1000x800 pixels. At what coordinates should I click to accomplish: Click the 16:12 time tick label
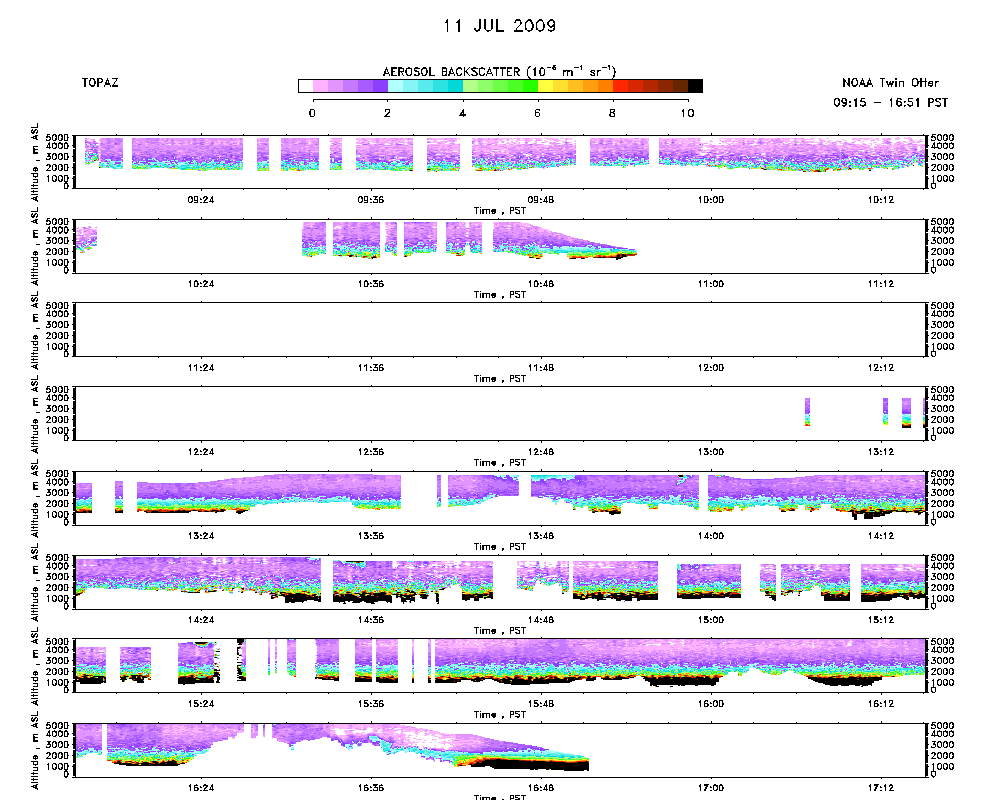click(x=881, y=704)
